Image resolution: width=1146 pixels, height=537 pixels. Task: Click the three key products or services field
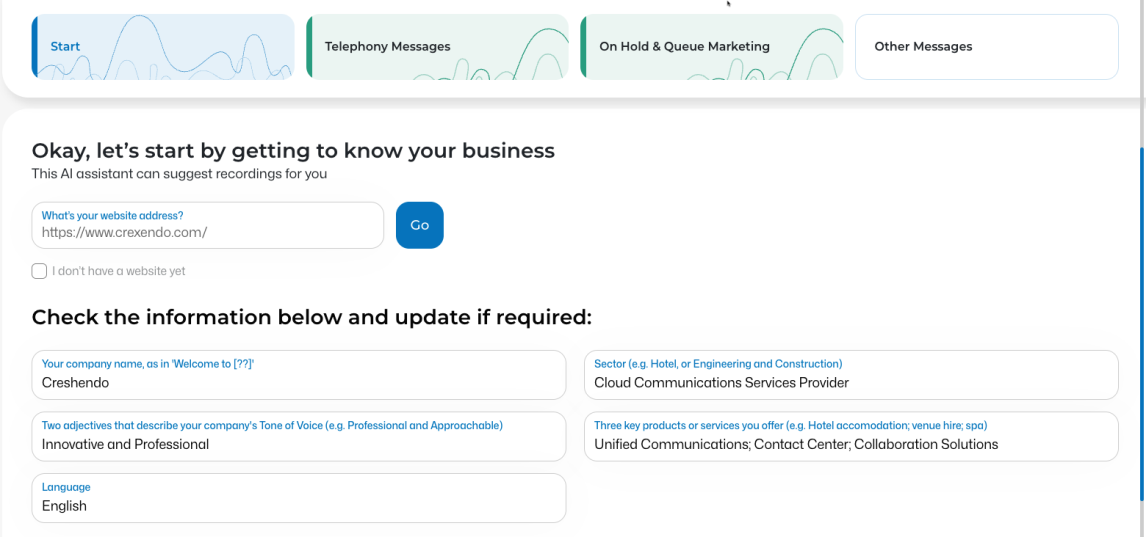pos(851,436)
